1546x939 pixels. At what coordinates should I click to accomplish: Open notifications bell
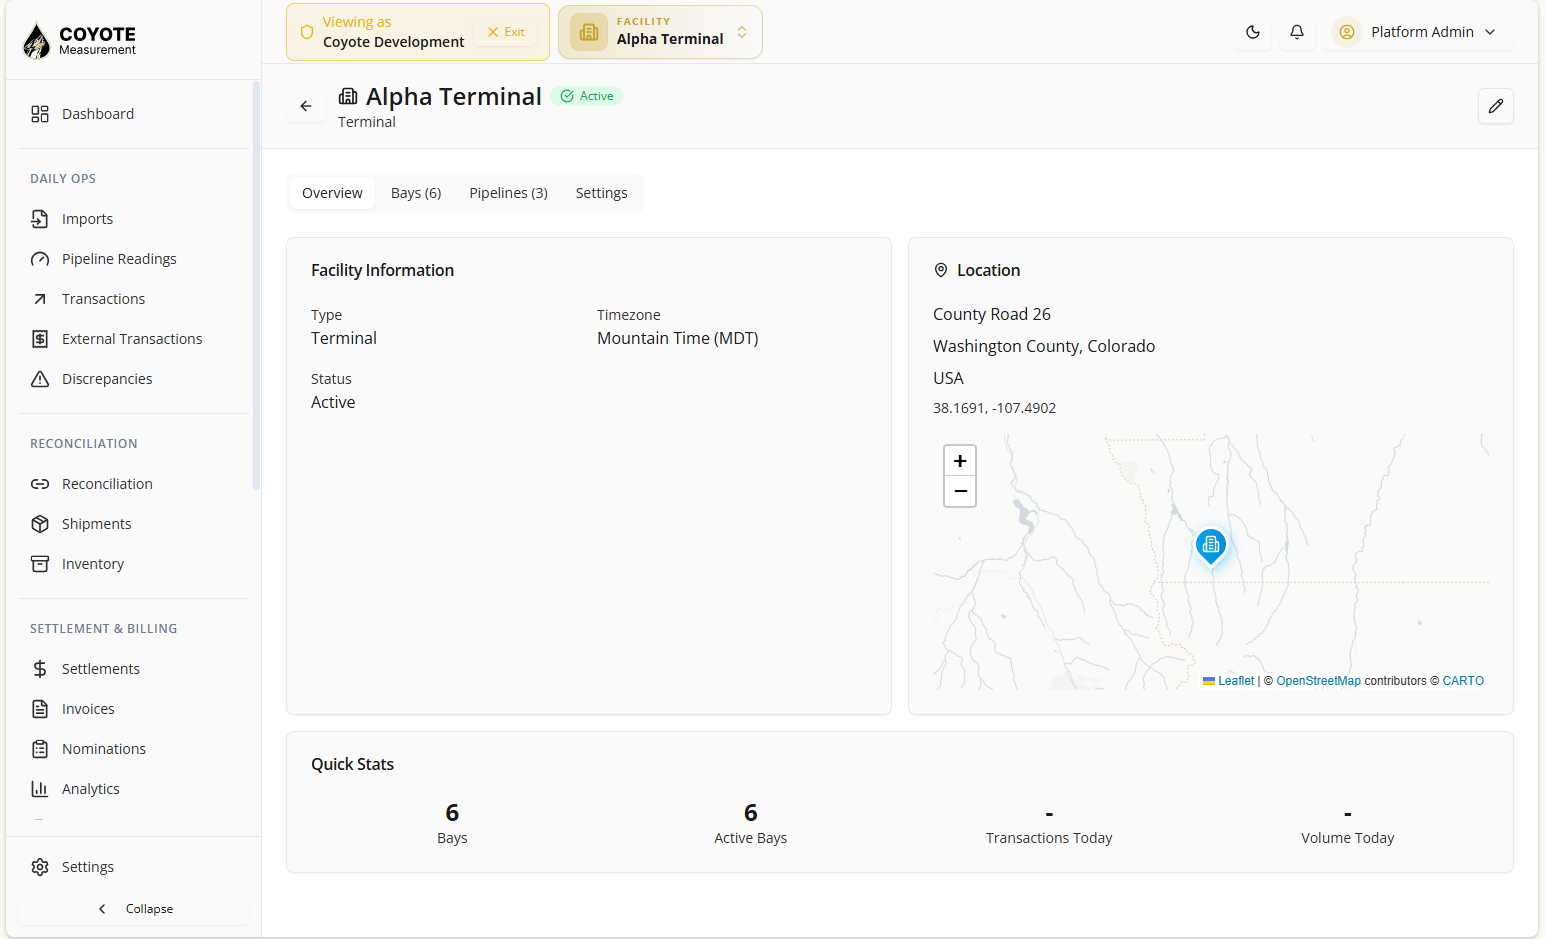pyautogui.click(x=1297, y=32)
